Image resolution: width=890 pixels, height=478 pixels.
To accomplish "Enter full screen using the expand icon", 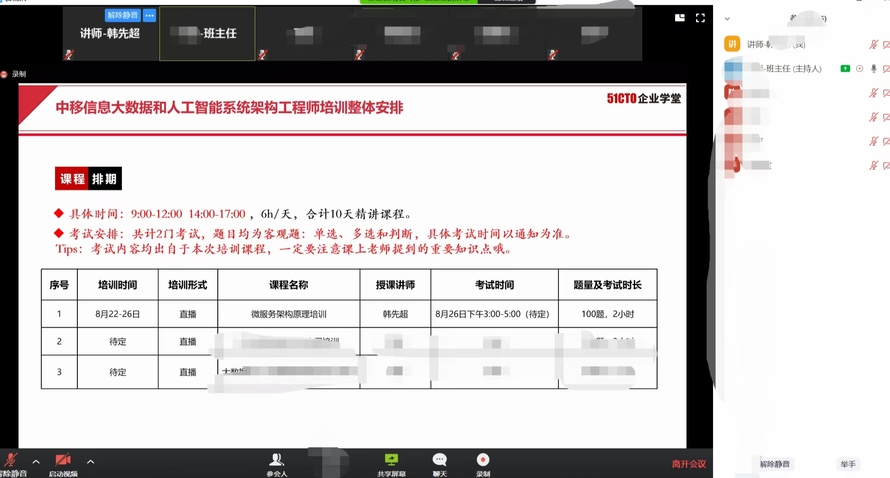I will click(x=700, y=18).
